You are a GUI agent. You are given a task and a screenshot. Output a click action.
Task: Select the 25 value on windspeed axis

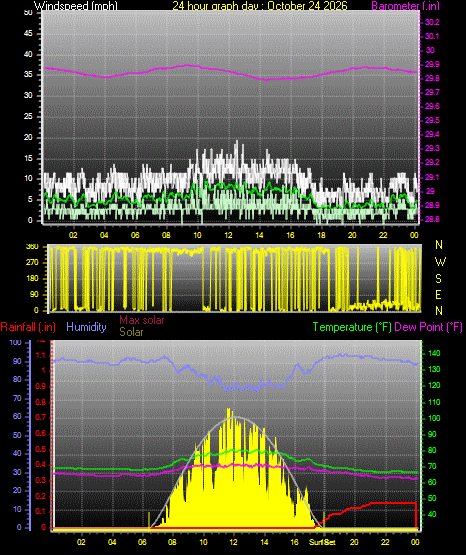tap(28, 116)
